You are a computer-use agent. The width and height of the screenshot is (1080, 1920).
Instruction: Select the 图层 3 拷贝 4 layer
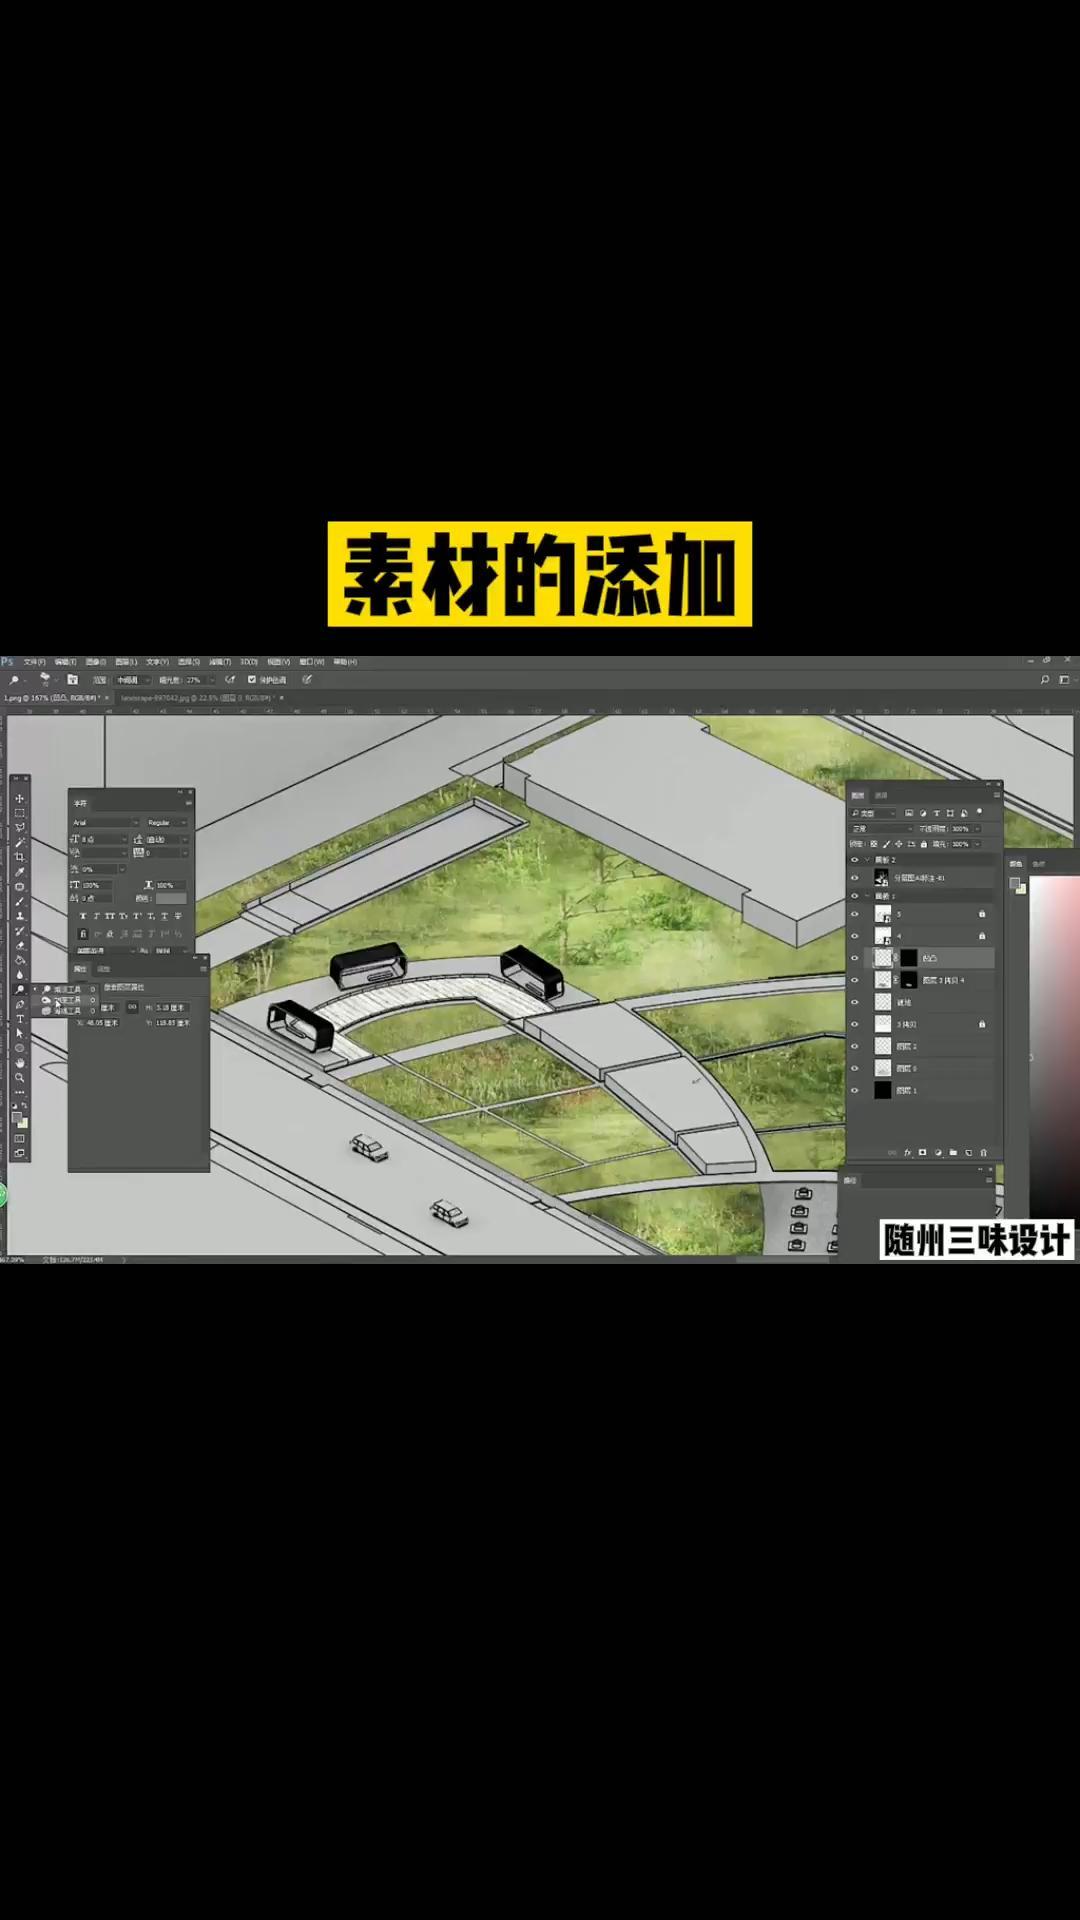coord(943,980)
